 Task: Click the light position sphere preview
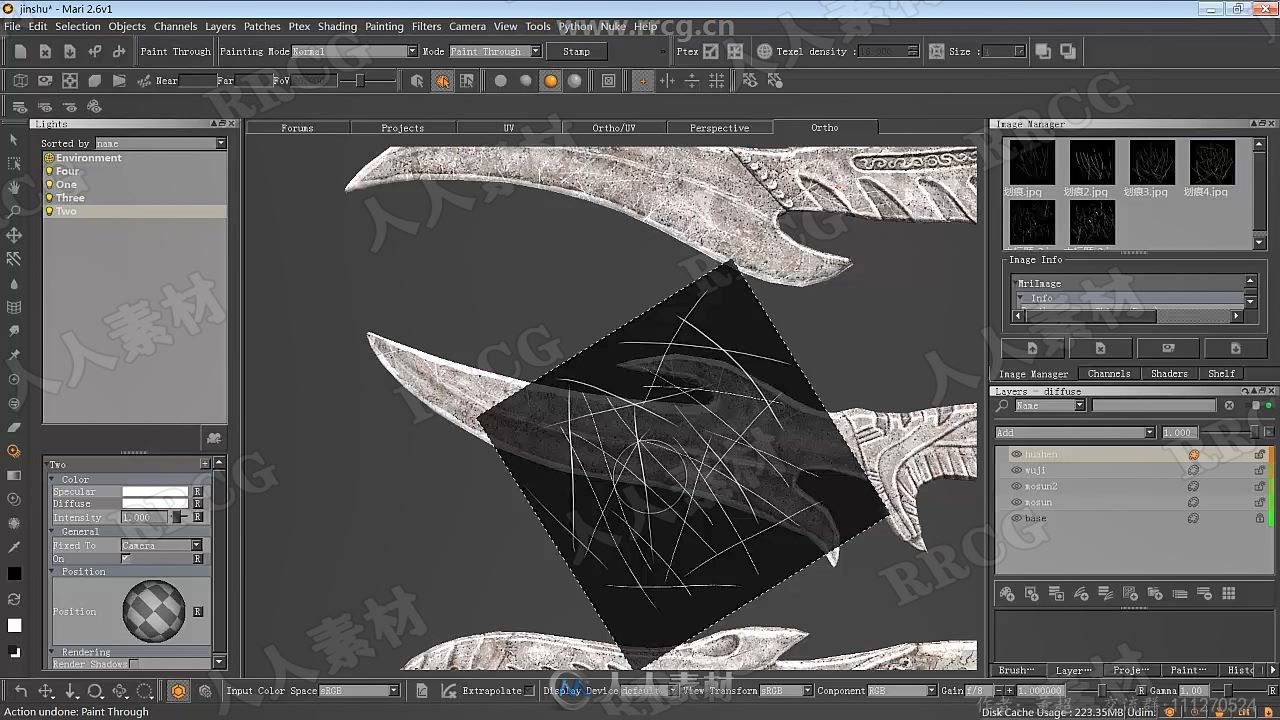[x=154, y=611]
